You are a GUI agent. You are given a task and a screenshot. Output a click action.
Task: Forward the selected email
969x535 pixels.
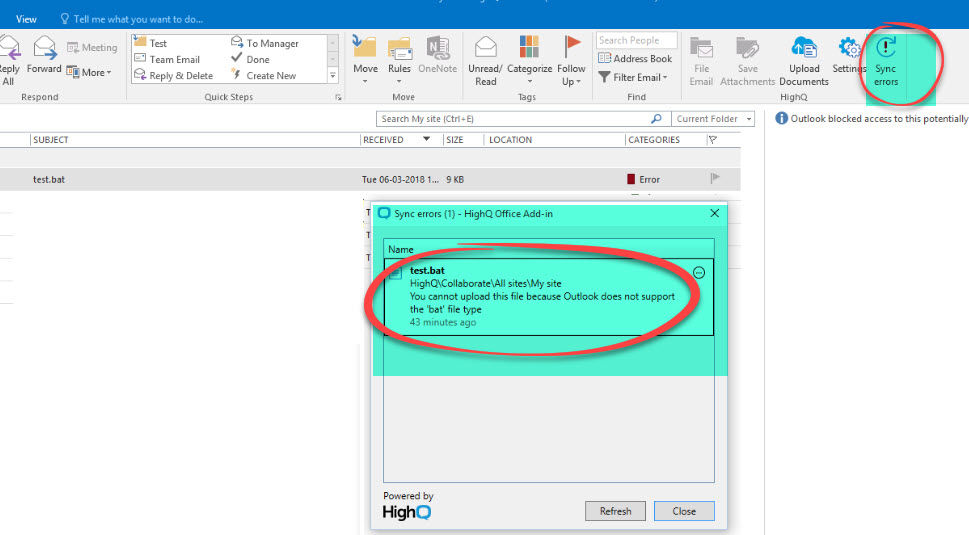tap(44, 48)
